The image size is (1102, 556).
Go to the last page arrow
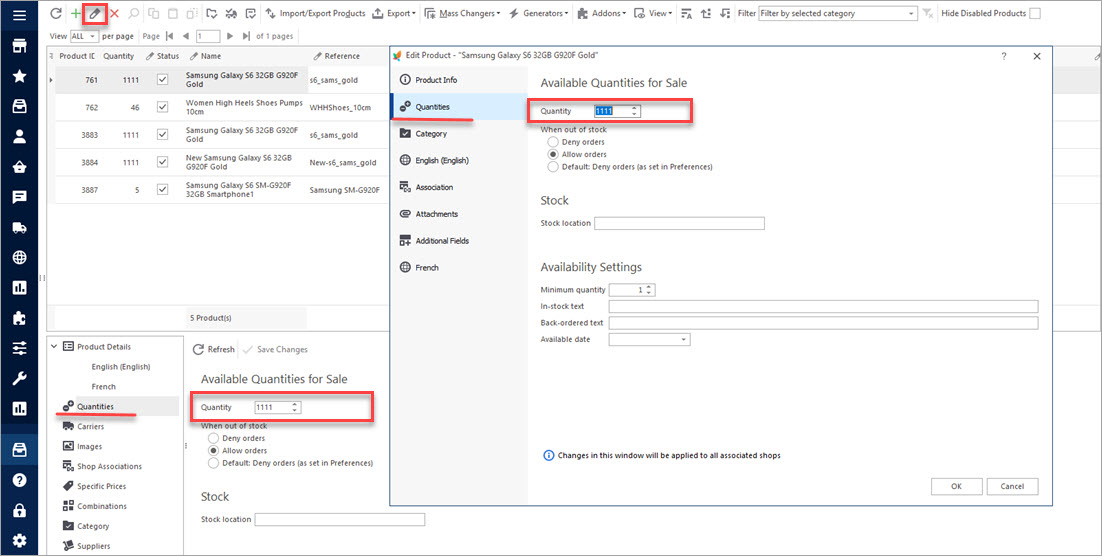tap(245, 36)
